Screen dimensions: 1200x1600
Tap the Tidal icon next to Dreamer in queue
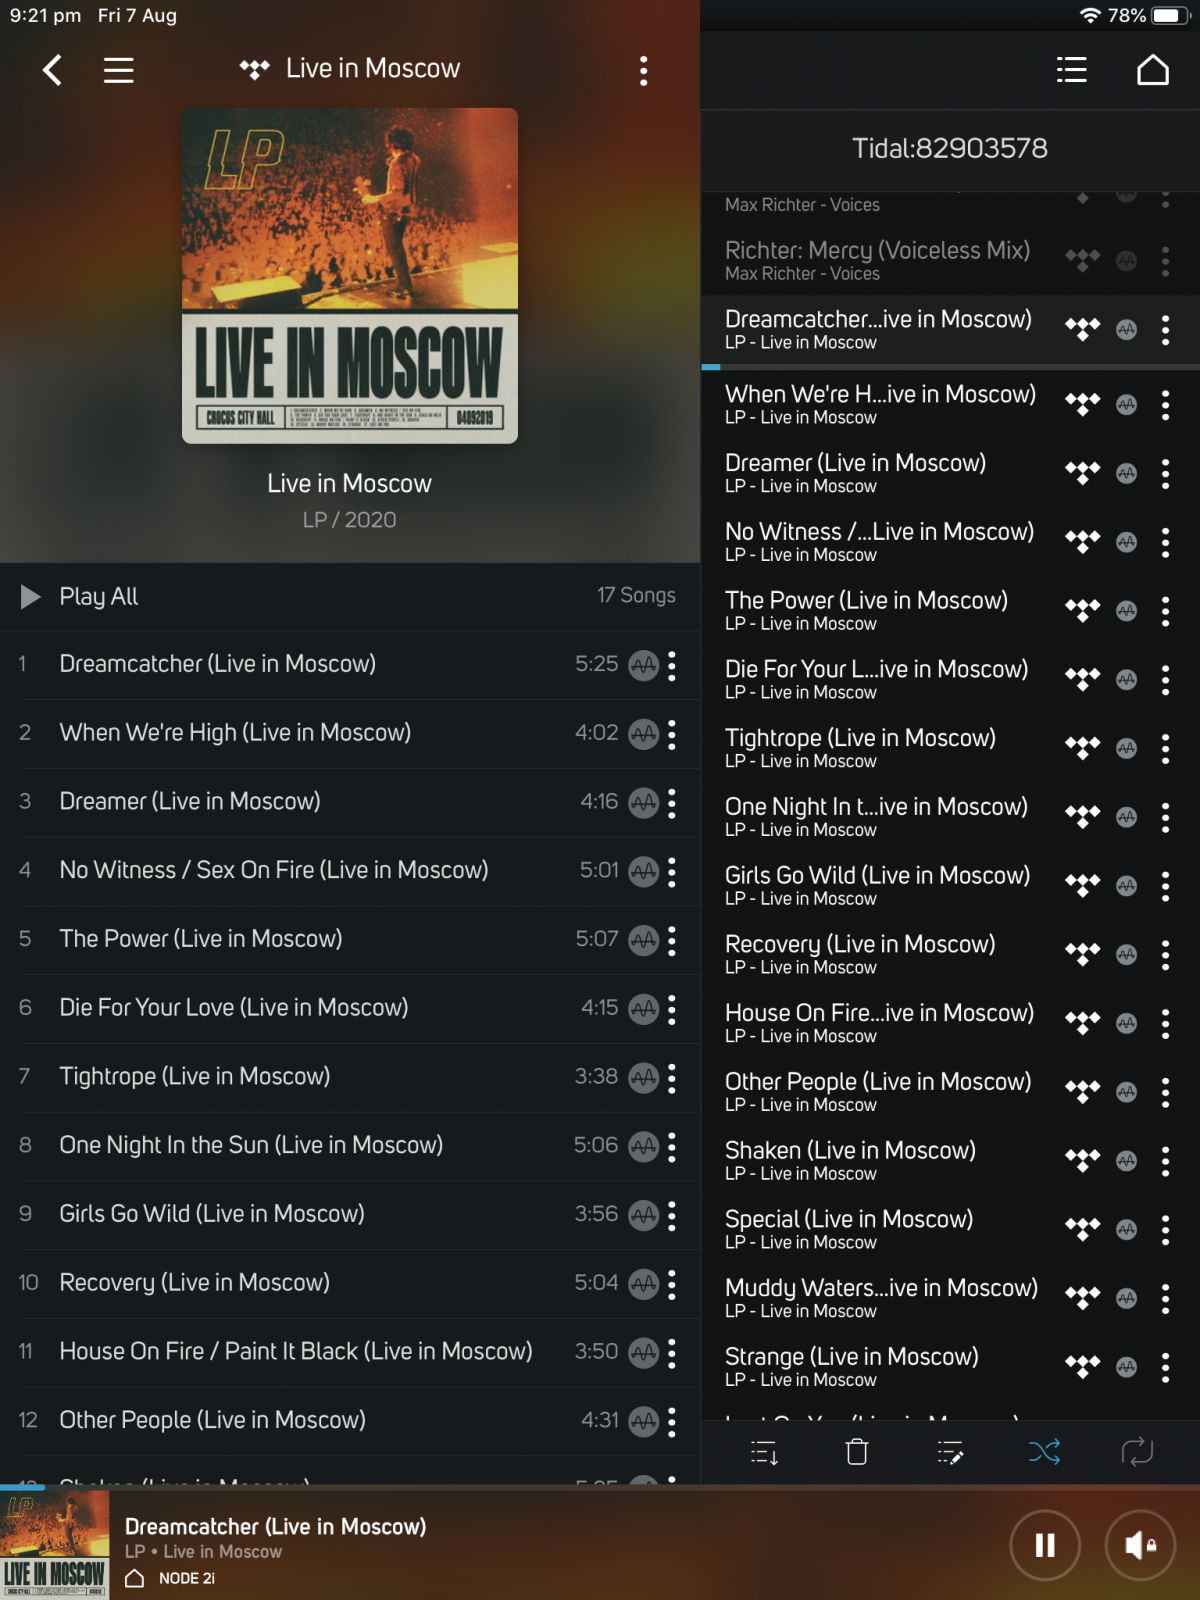1082,473
